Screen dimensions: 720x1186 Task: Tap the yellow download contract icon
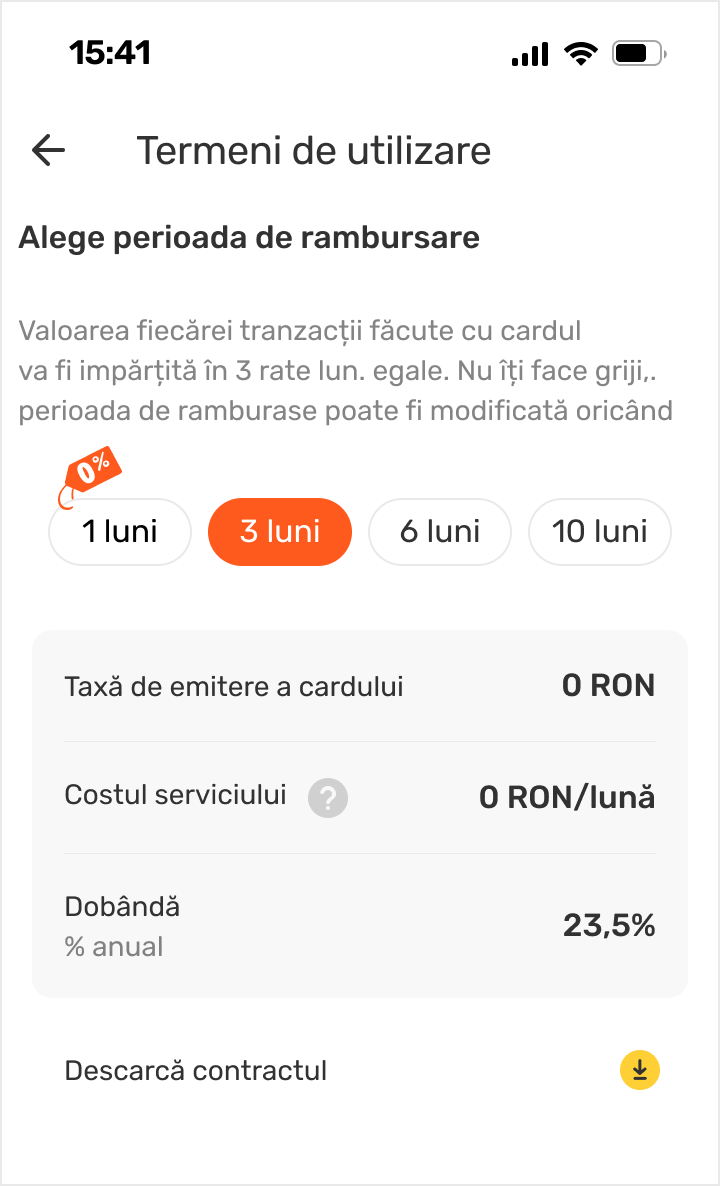640,1070
